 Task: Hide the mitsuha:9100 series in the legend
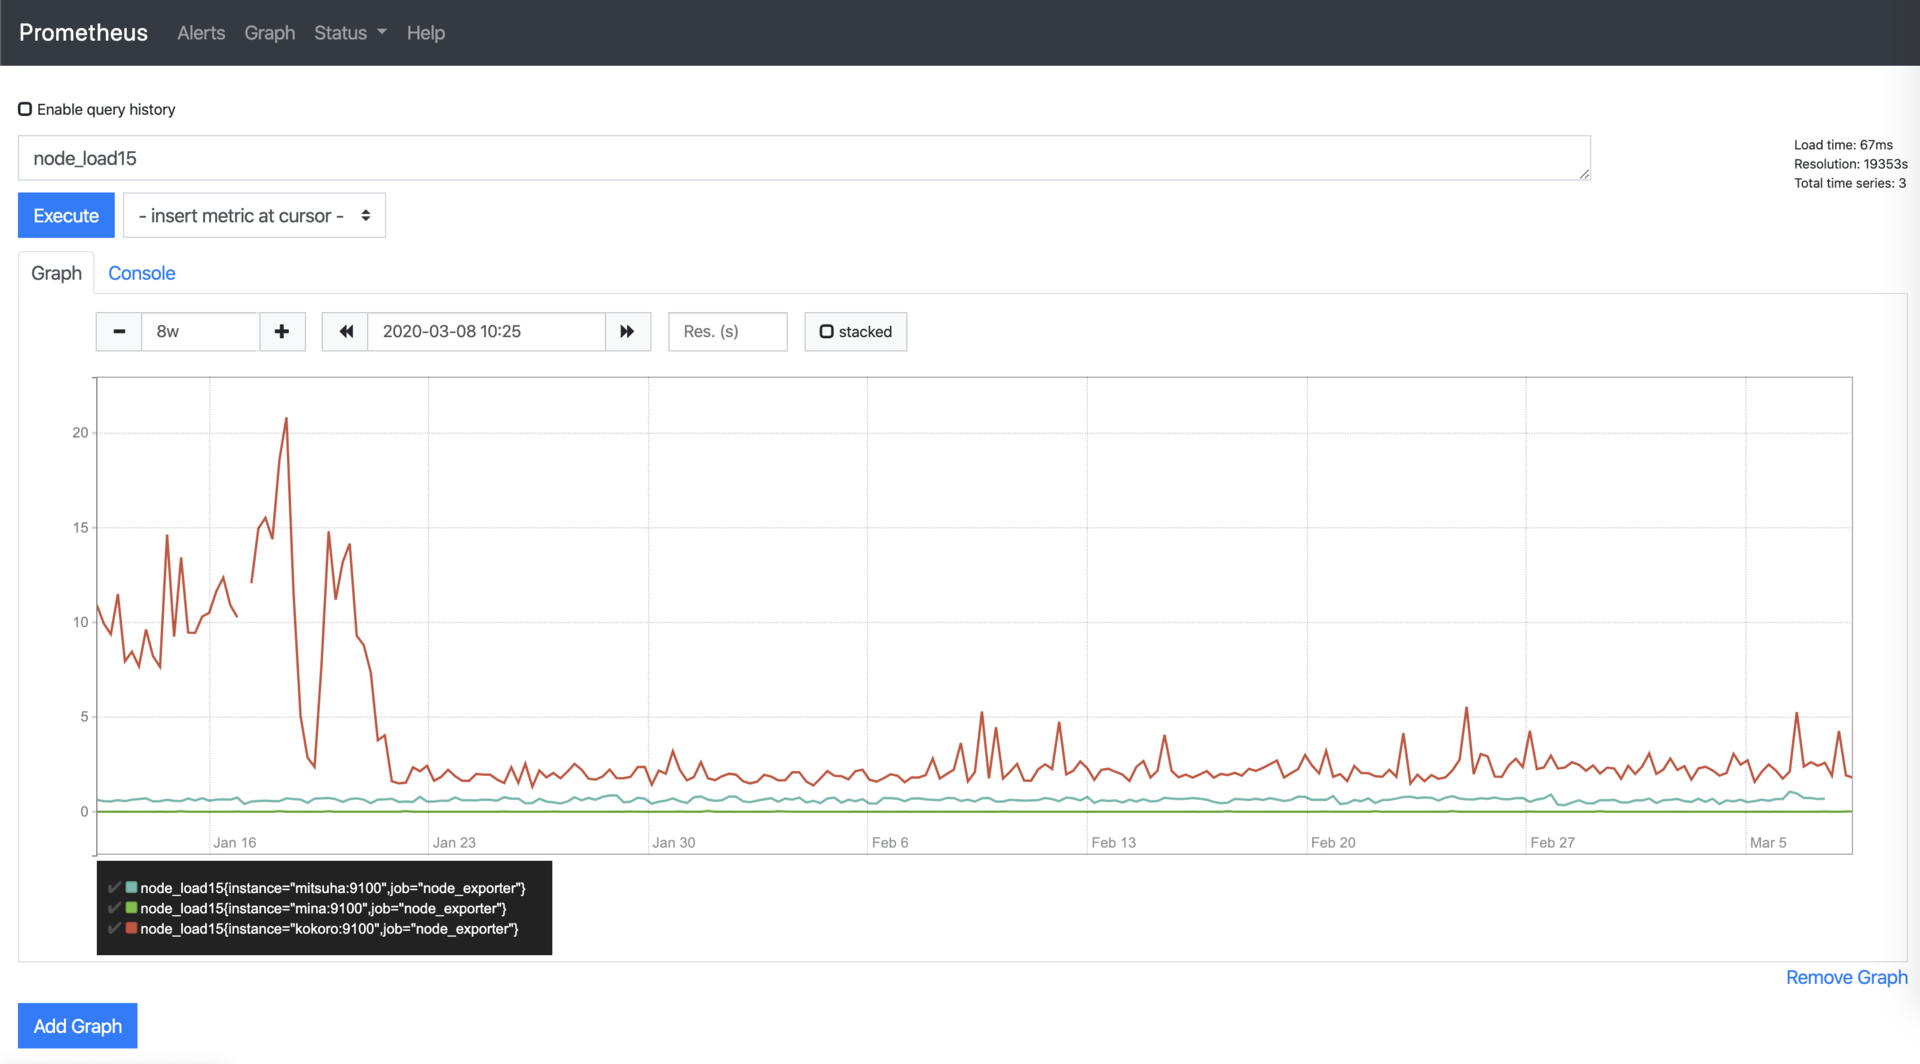(114, 887)
